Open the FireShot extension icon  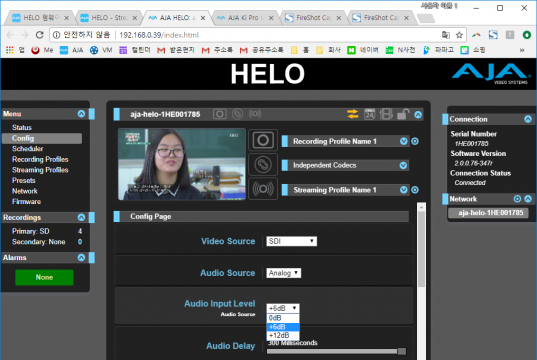point(493,35)
